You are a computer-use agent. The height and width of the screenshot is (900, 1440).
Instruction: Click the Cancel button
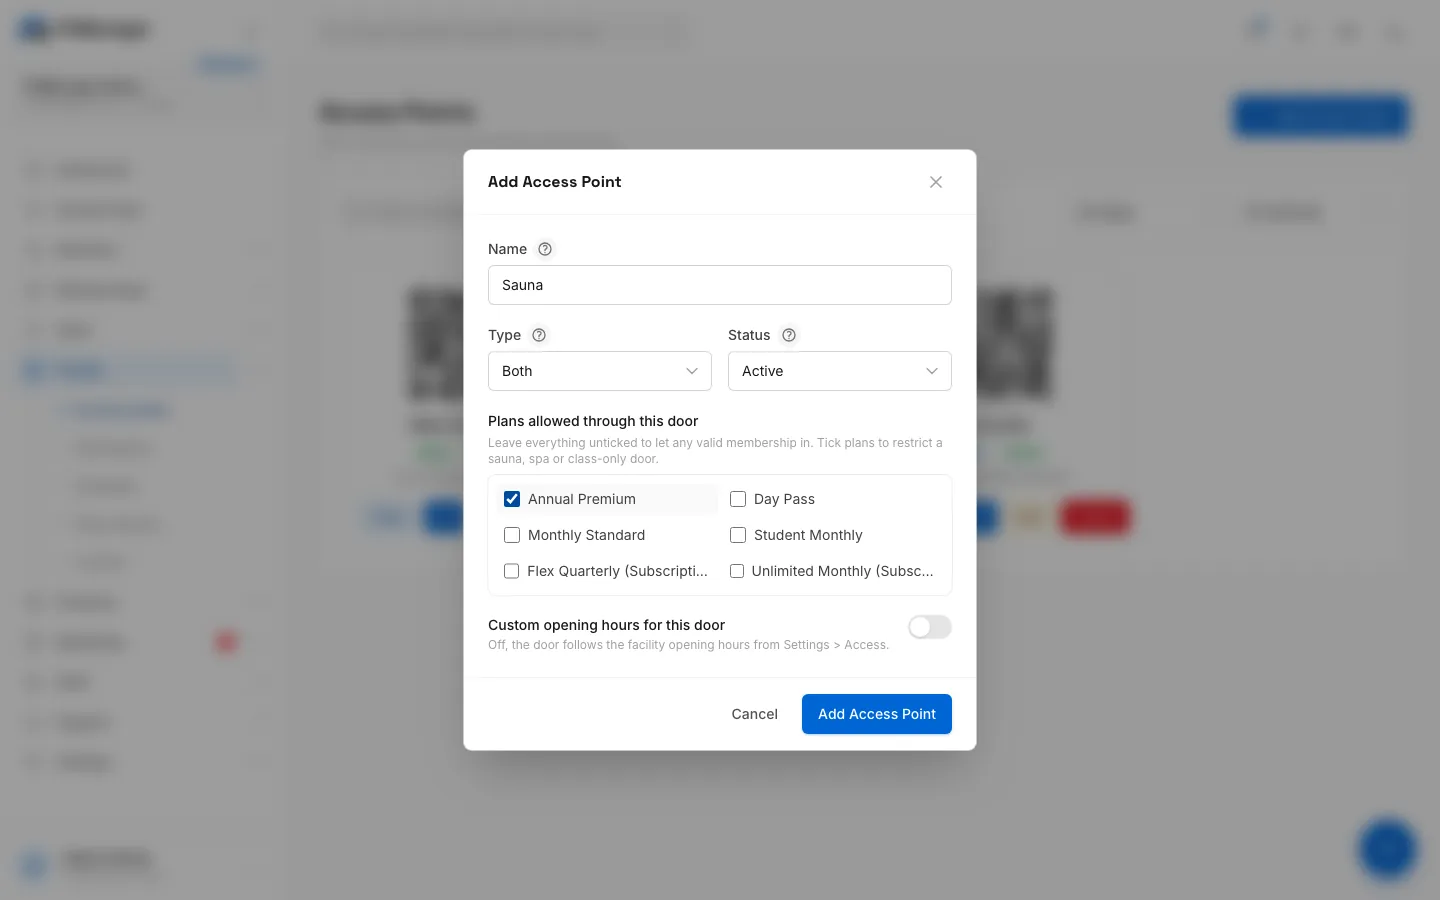pos(754,714)
